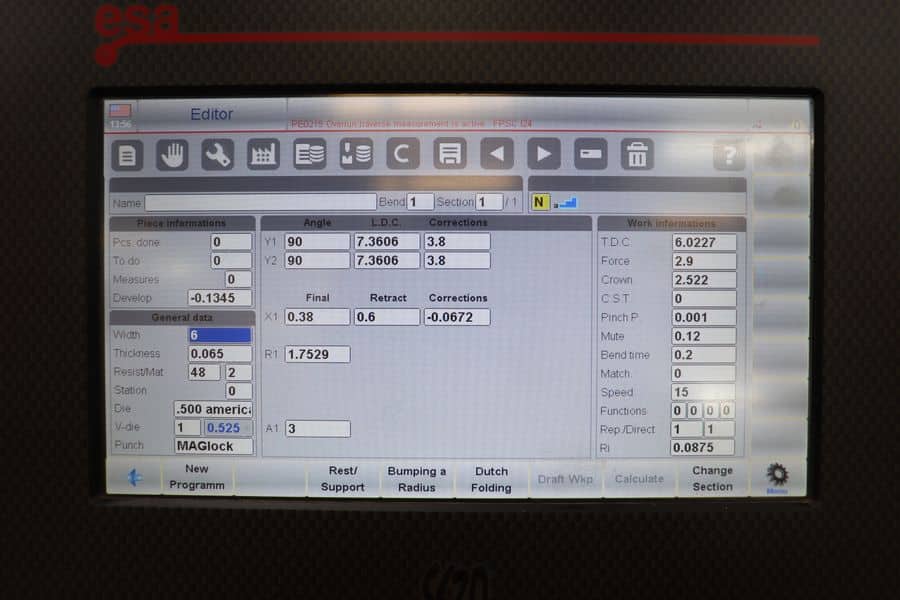Select the manual mode hand icon
This screenshot has height=600, width=900.
click(x=172, y=154)
